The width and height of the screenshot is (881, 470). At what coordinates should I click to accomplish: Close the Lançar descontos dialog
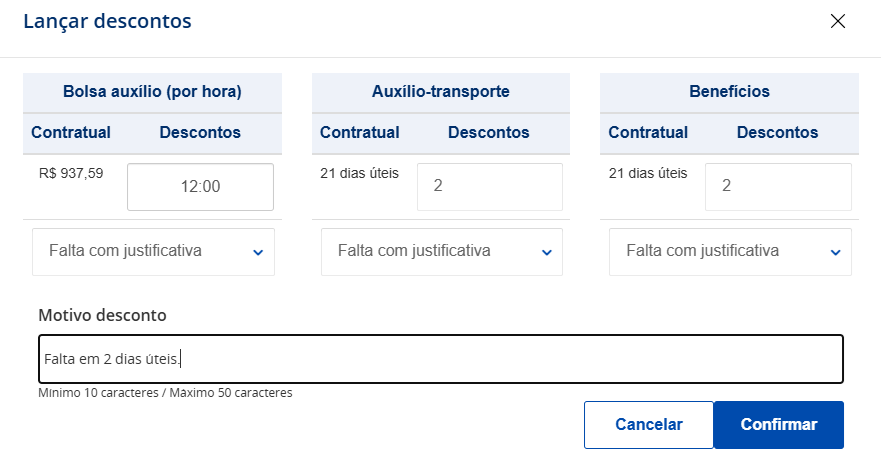click(838, 21)
